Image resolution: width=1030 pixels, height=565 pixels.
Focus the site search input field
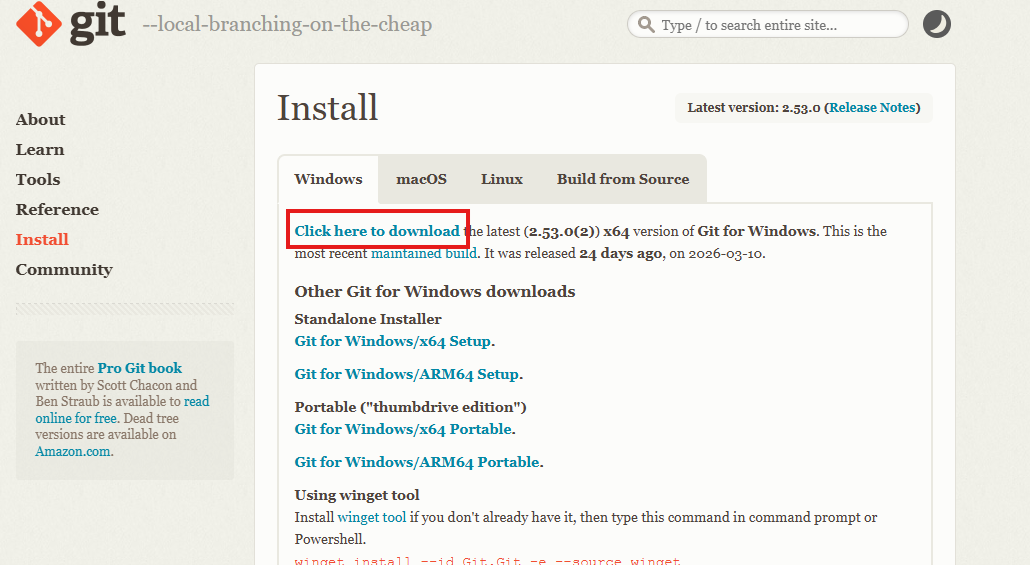tap(767, 25)
